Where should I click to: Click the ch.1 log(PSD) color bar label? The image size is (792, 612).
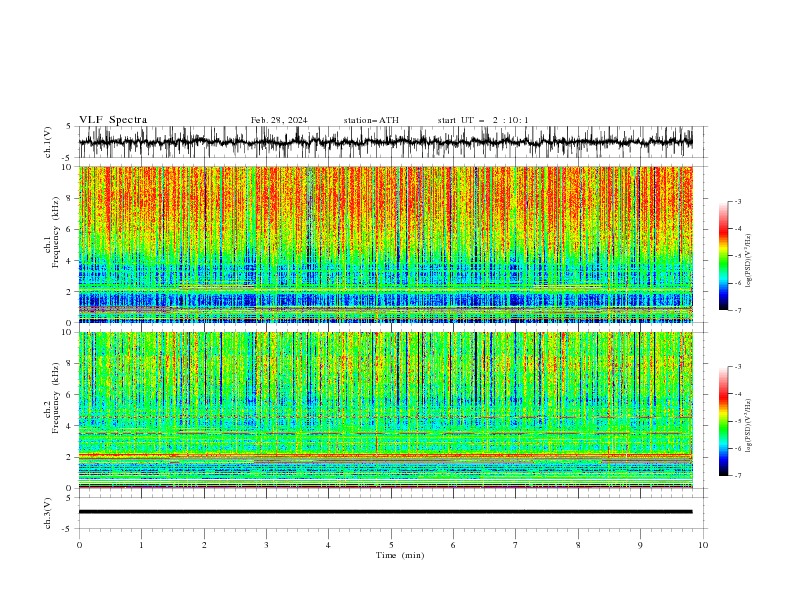click(748, 261)
